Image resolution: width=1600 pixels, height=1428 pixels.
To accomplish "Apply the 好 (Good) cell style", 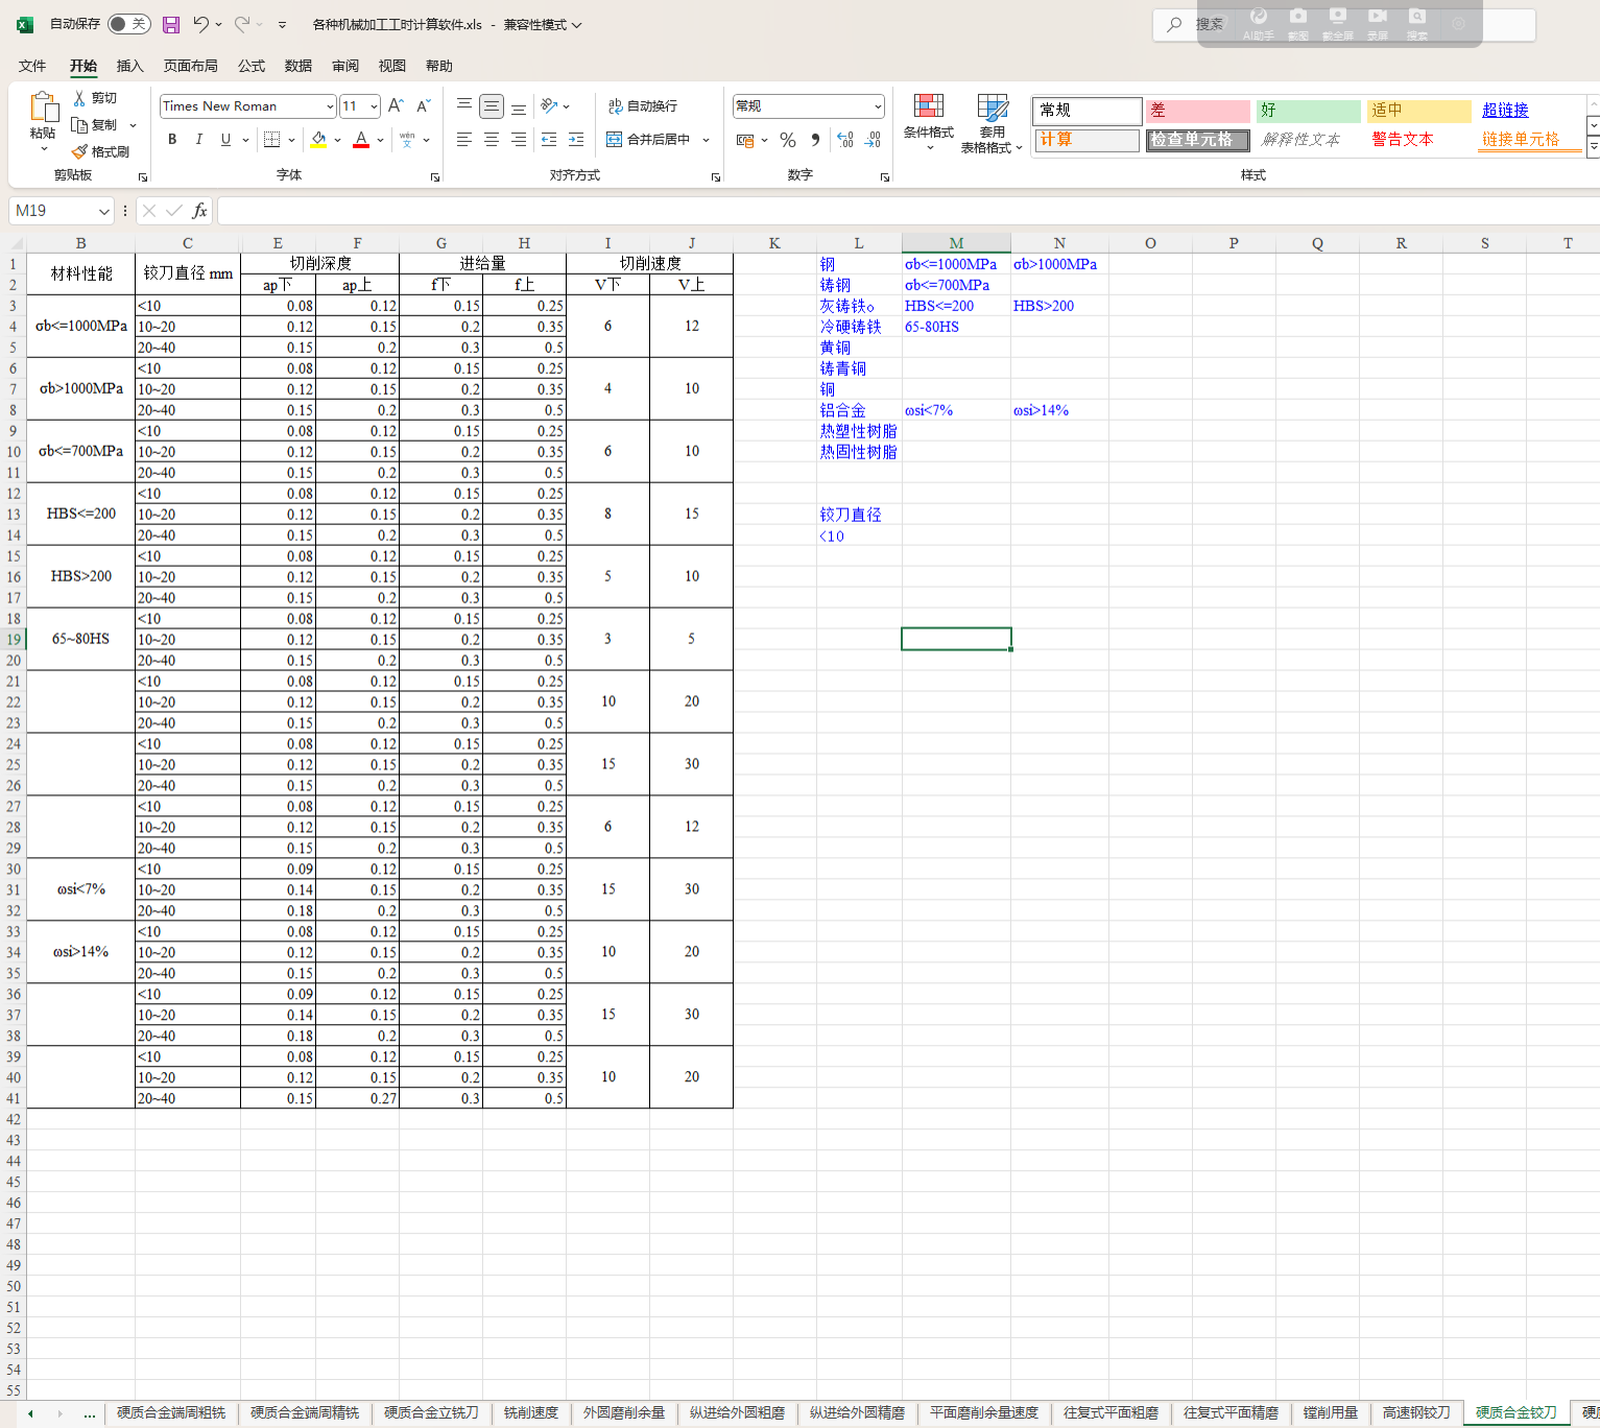I will click(1308, 110).
